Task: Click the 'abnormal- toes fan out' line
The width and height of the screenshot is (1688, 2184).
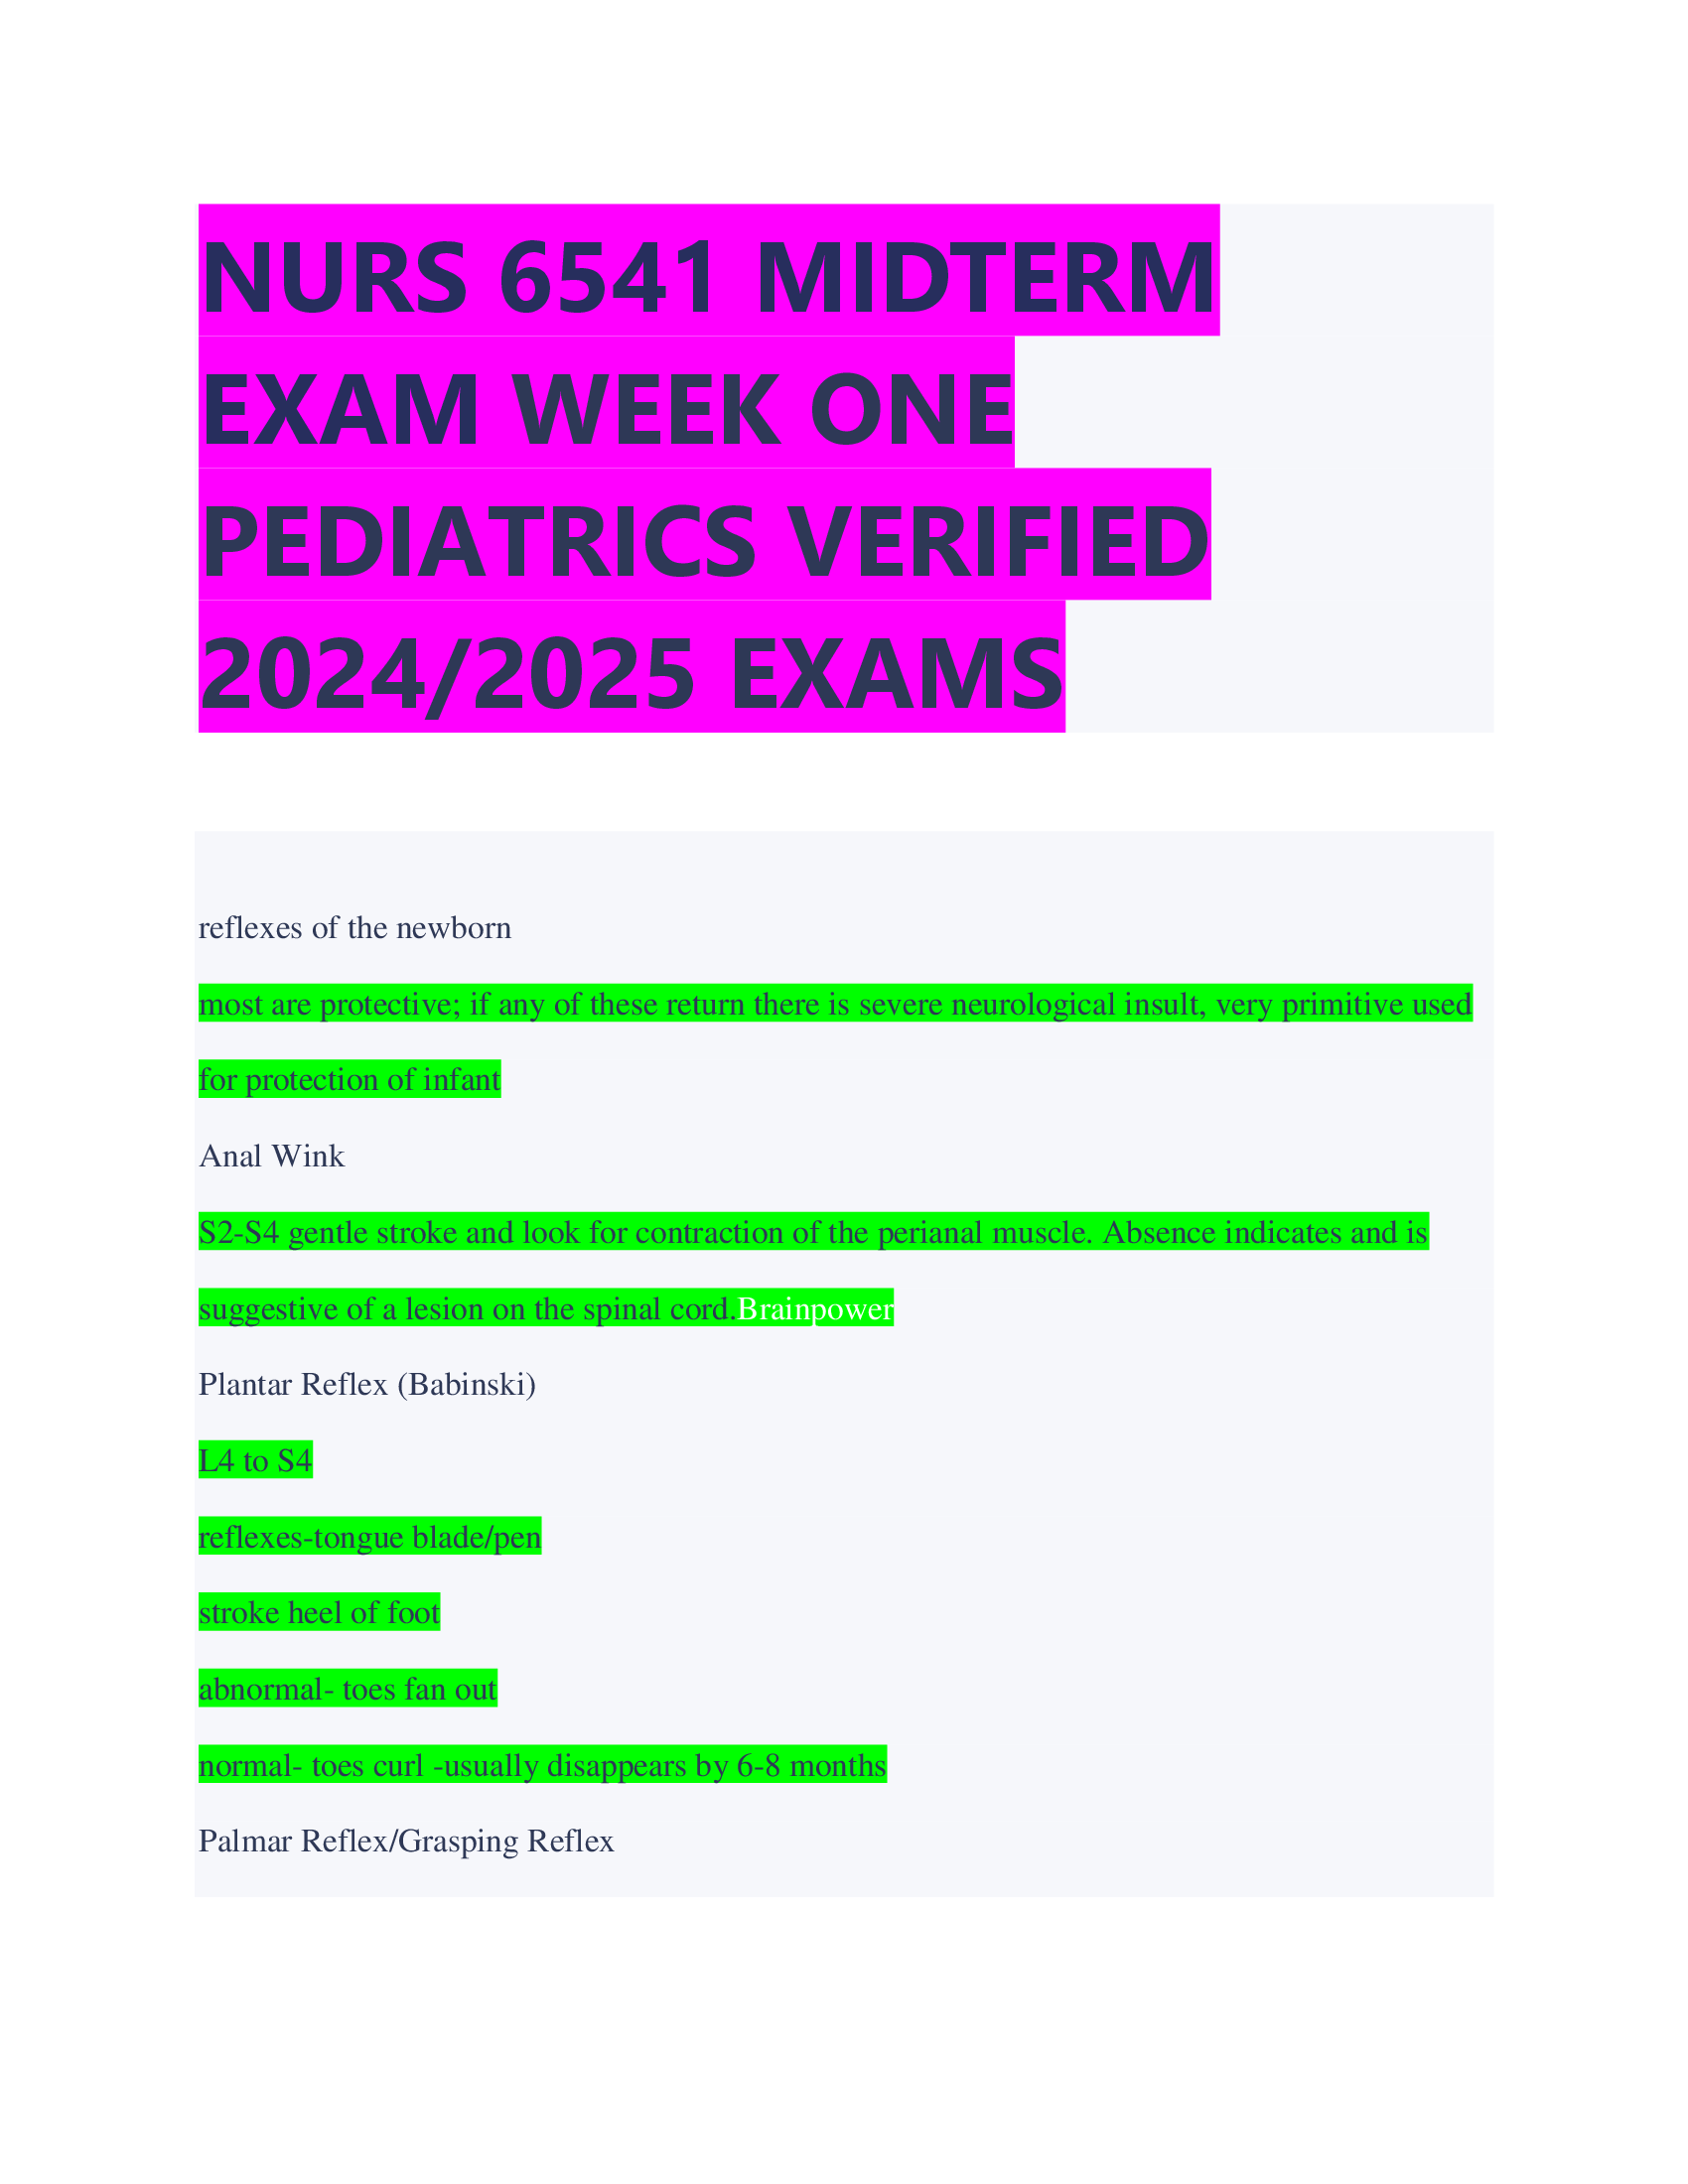Action: pyautogui.click(x=347, y=1690)
